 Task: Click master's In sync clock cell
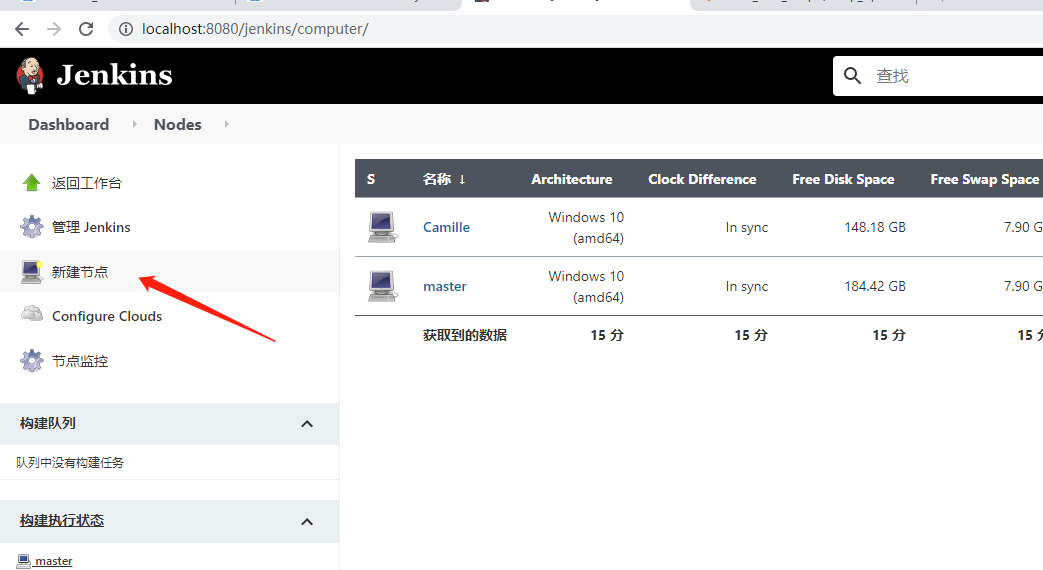pos(746,287)
